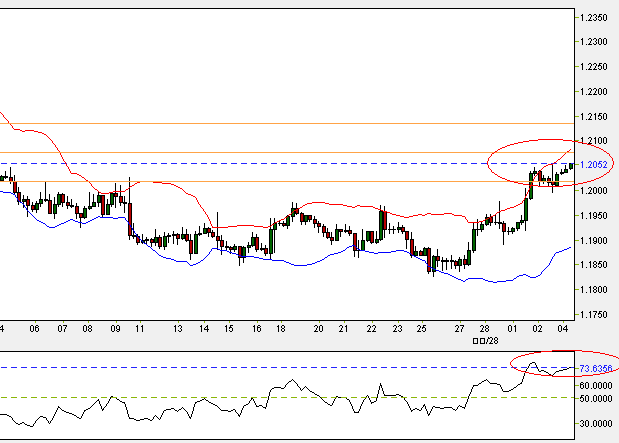Select the 1.2150 price axis label

pyautogui.click(x=594, y=116)
